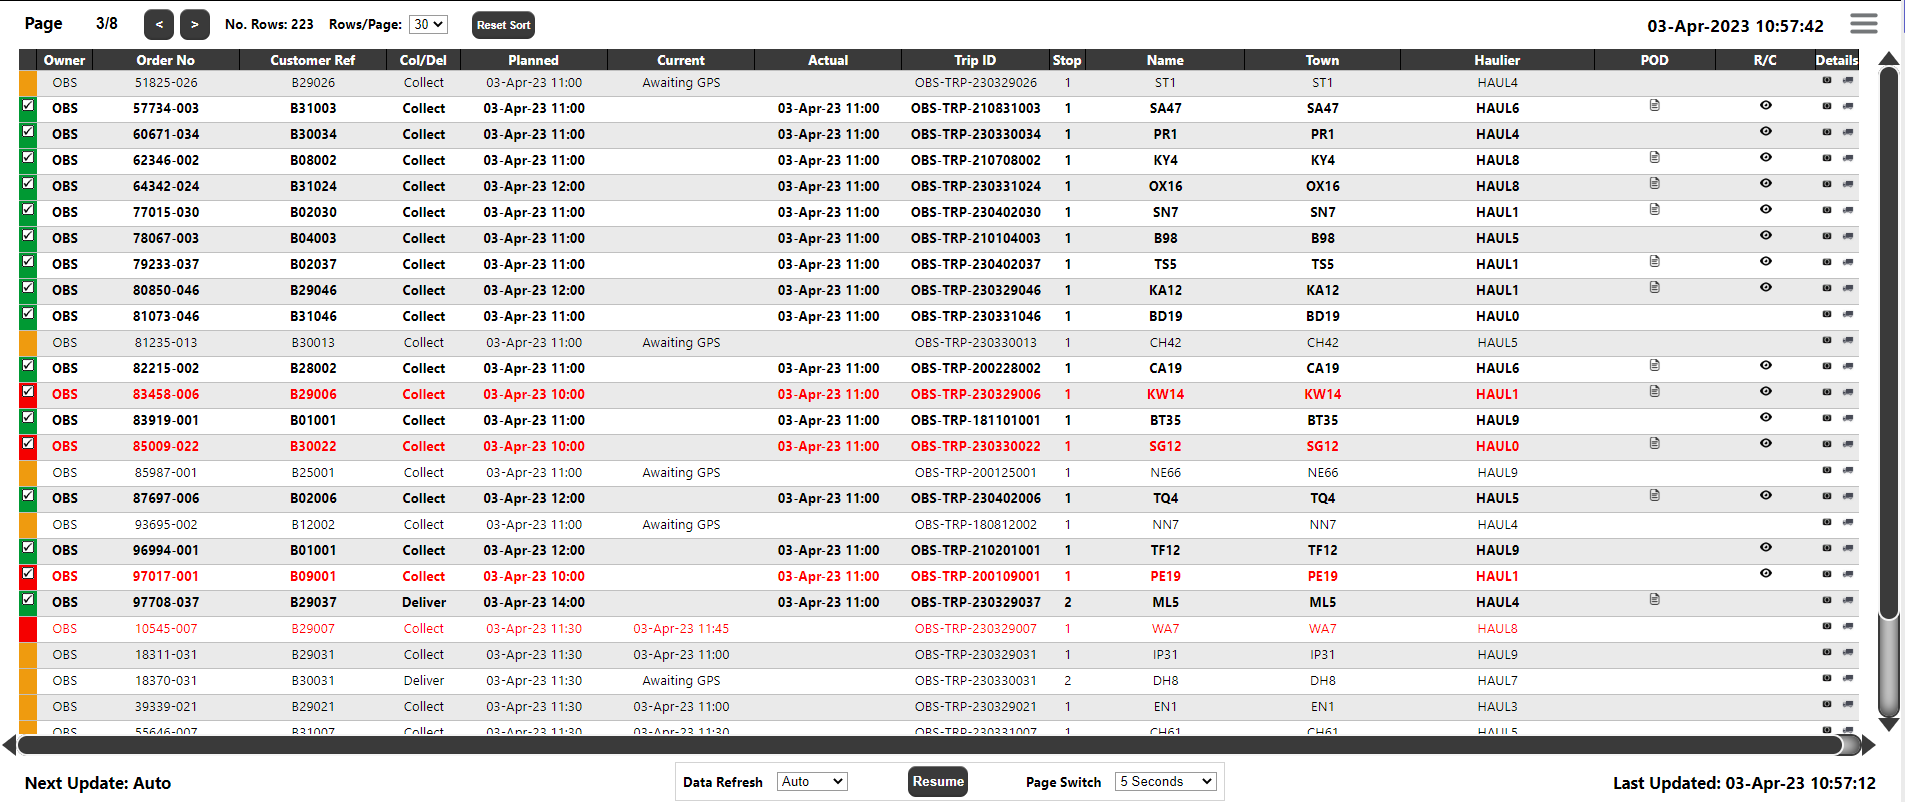Image resolution: width=1905 pixels, height=802 pixels.
Task: Open camera icon for order 57734-003
Action: pos(1827,106)
